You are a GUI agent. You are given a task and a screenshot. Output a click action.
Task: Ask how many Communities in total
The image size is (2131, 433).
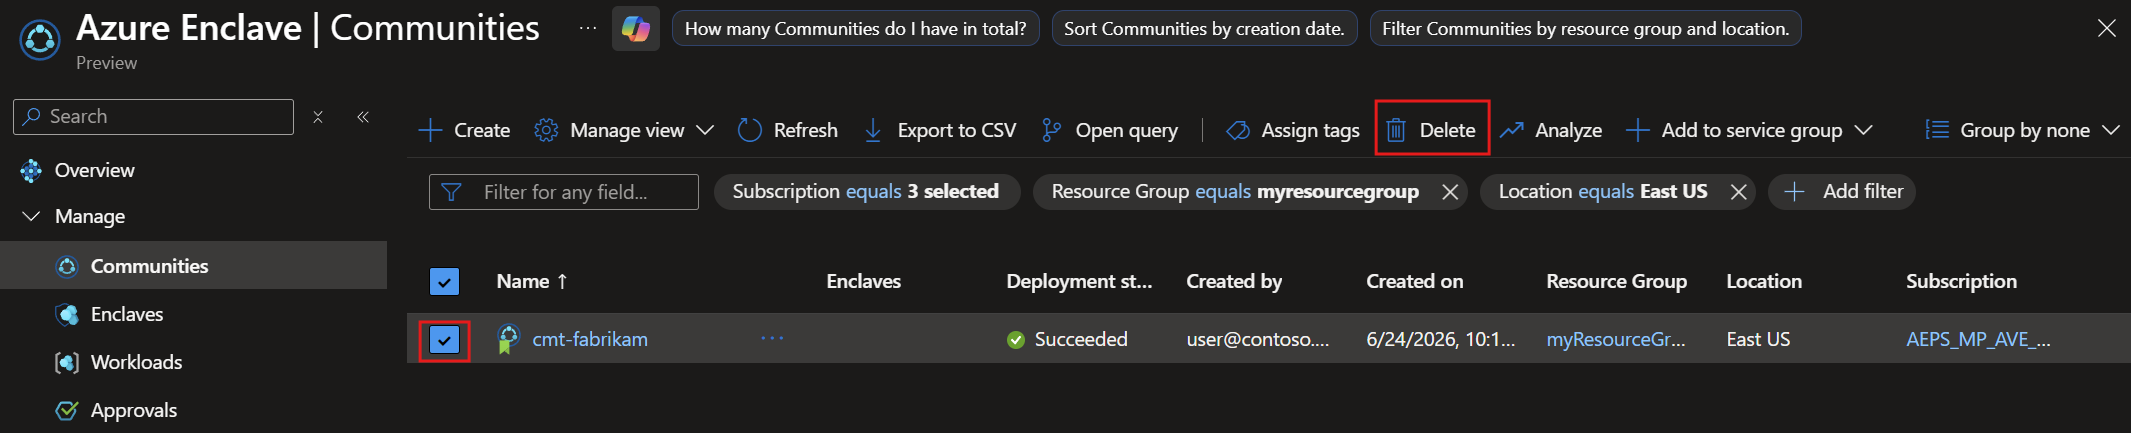click(x=855, y=28)
